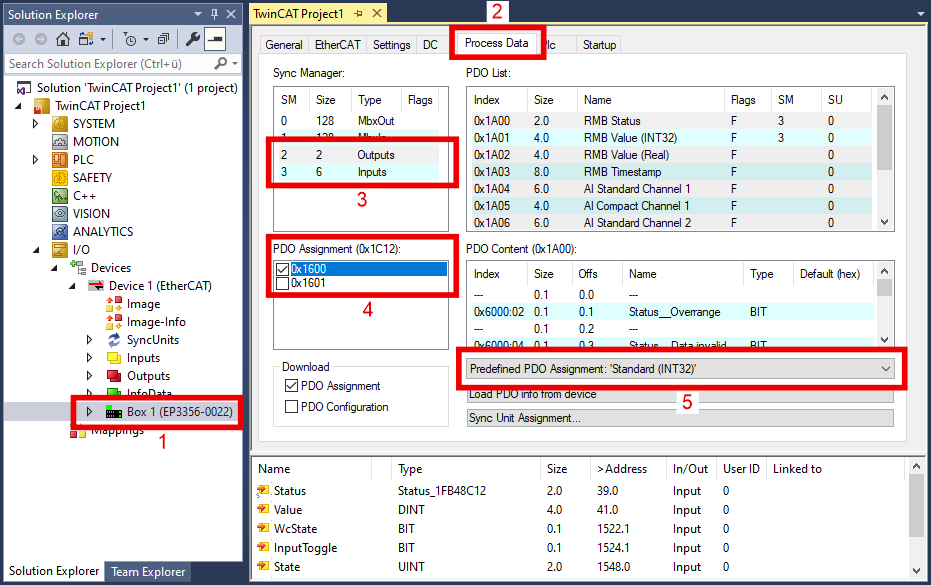Select Status__Overrange content row

click(671, 312)
